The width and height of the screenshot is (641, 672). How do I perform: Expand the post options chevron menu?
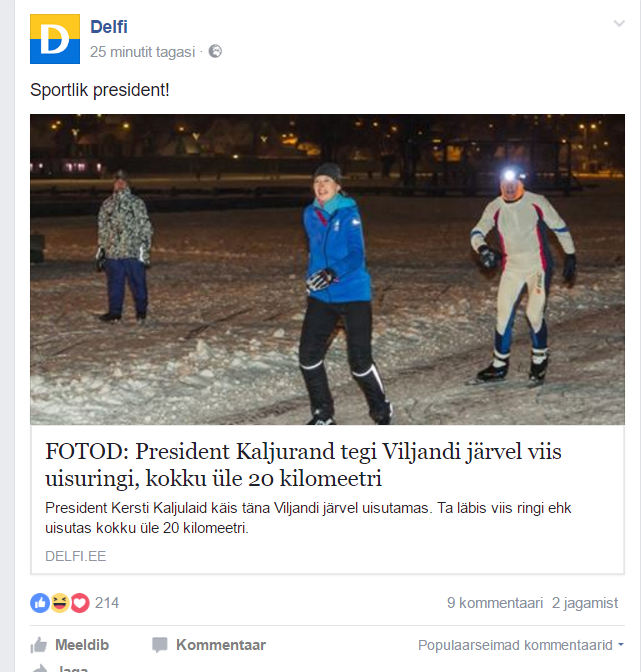tap(619, 23)
